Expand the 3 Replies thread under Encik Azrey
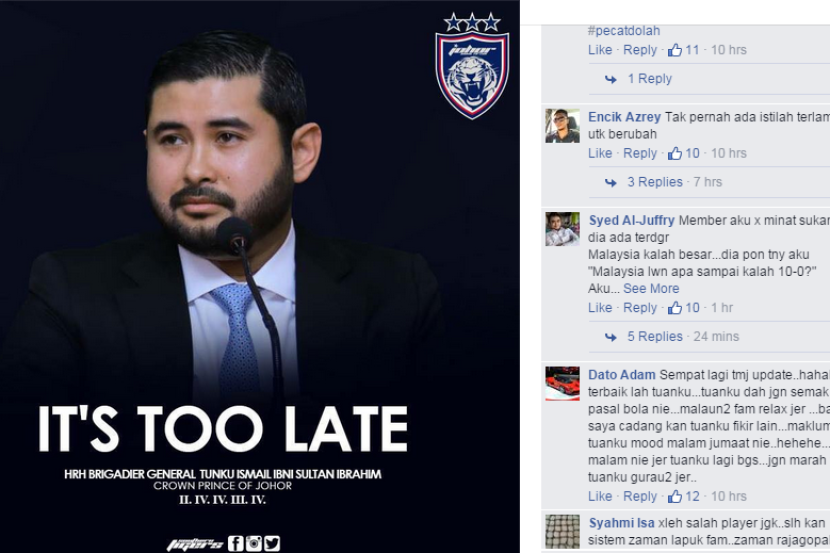 pos(655,182)
